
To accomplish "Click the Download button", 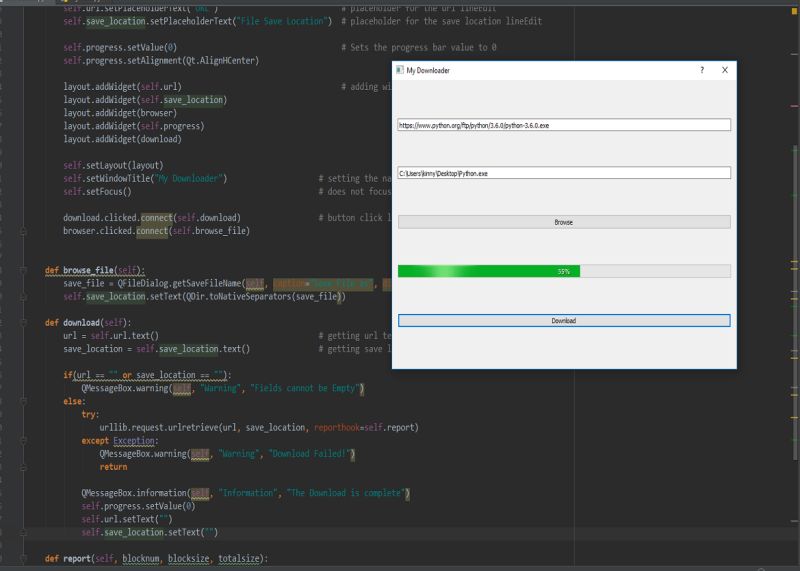I will point(564,320).
